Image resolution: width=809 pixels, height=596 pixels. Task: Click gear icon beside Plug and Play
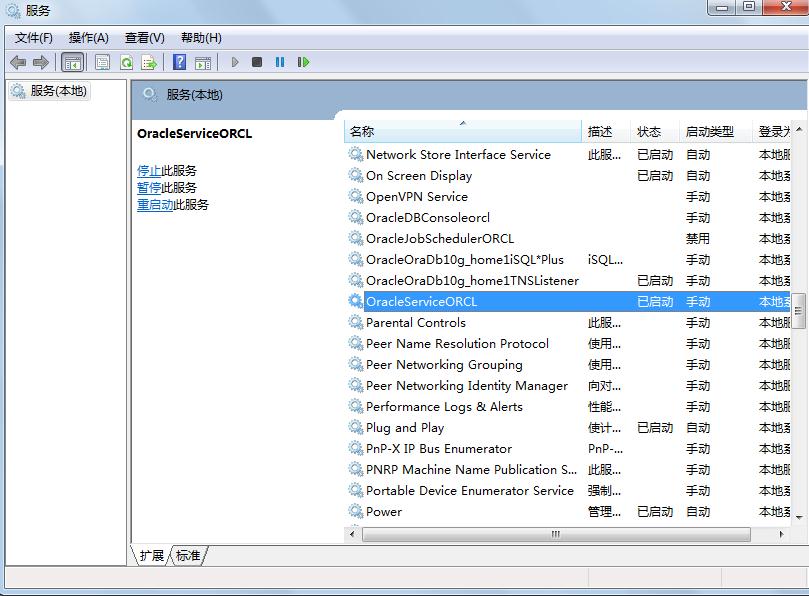coord(355,428)
